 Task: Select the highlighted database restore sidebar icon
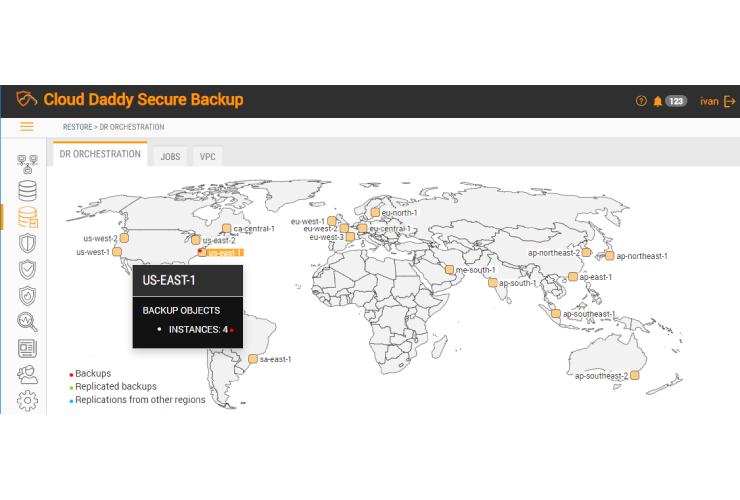pos(27,217)
